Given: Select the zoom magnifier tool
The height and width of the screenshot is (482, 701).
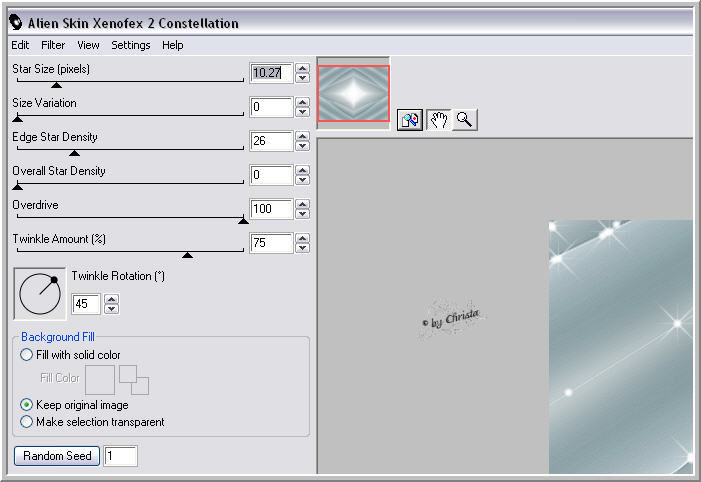Looking at the screenshot, I should 464,120.
